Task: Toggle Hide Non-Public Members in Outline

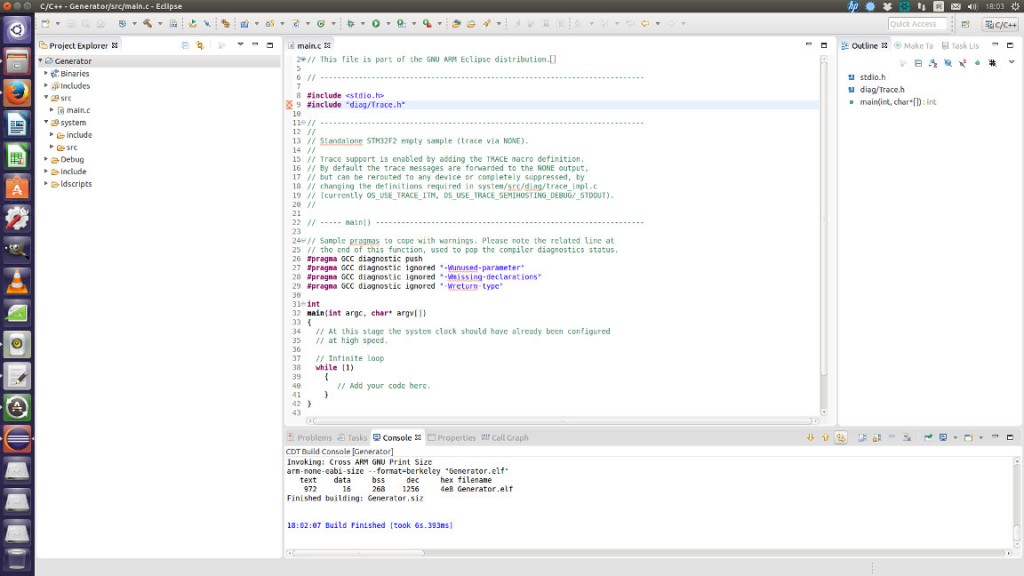Action: (978, 63)
